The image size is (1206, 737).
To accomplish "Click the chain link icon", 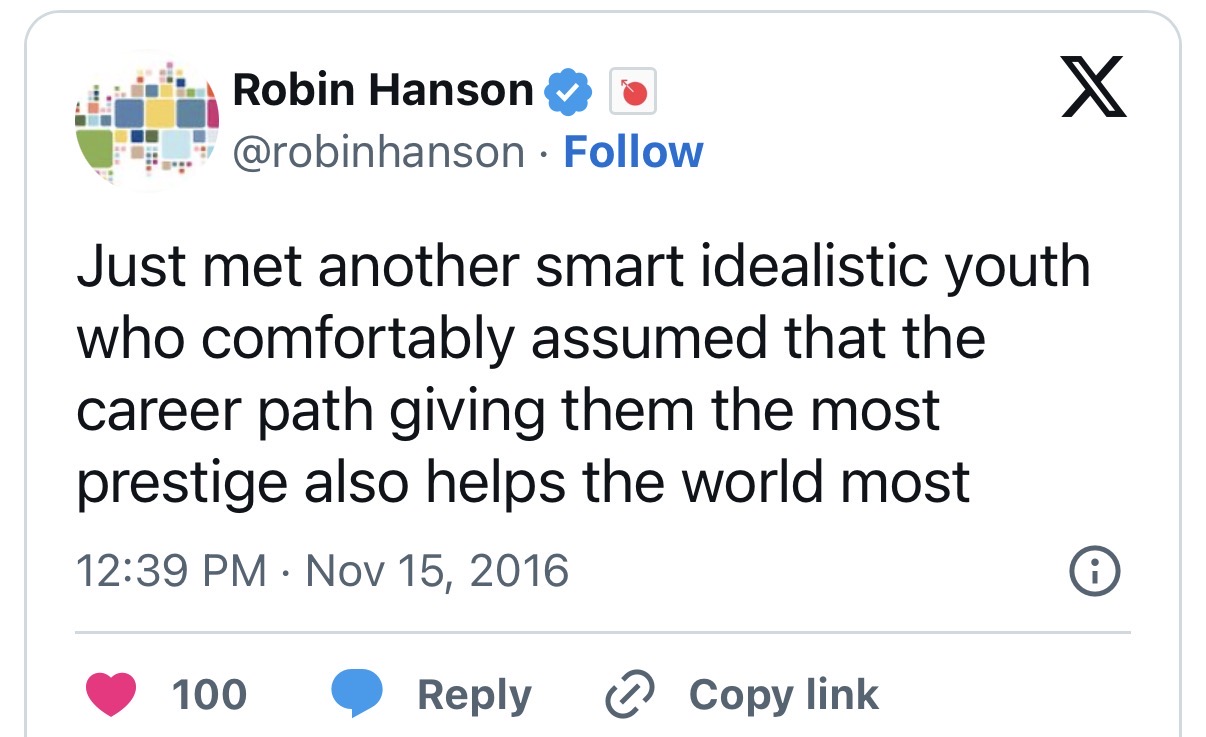I will (632, 695).
